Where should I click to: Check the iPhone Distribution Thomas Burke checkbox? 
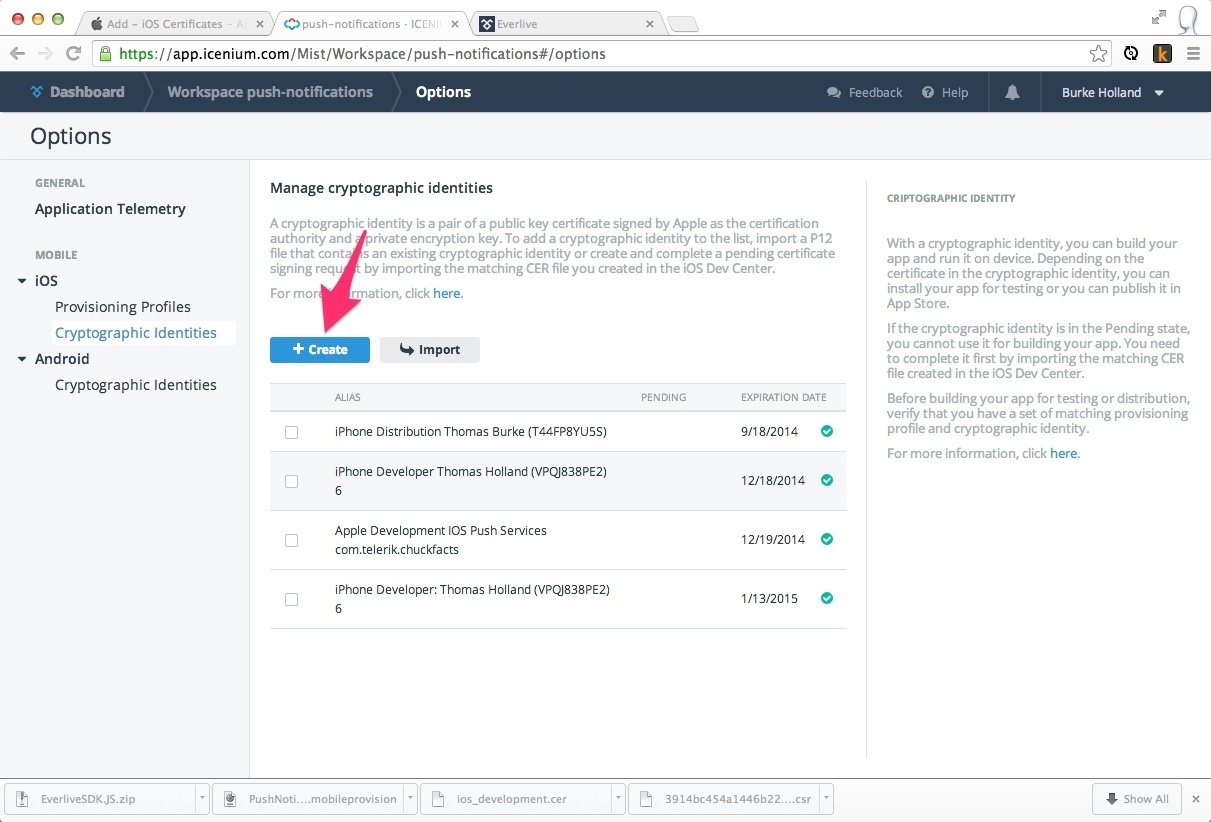pyautogui.click(x=292, y=433)
